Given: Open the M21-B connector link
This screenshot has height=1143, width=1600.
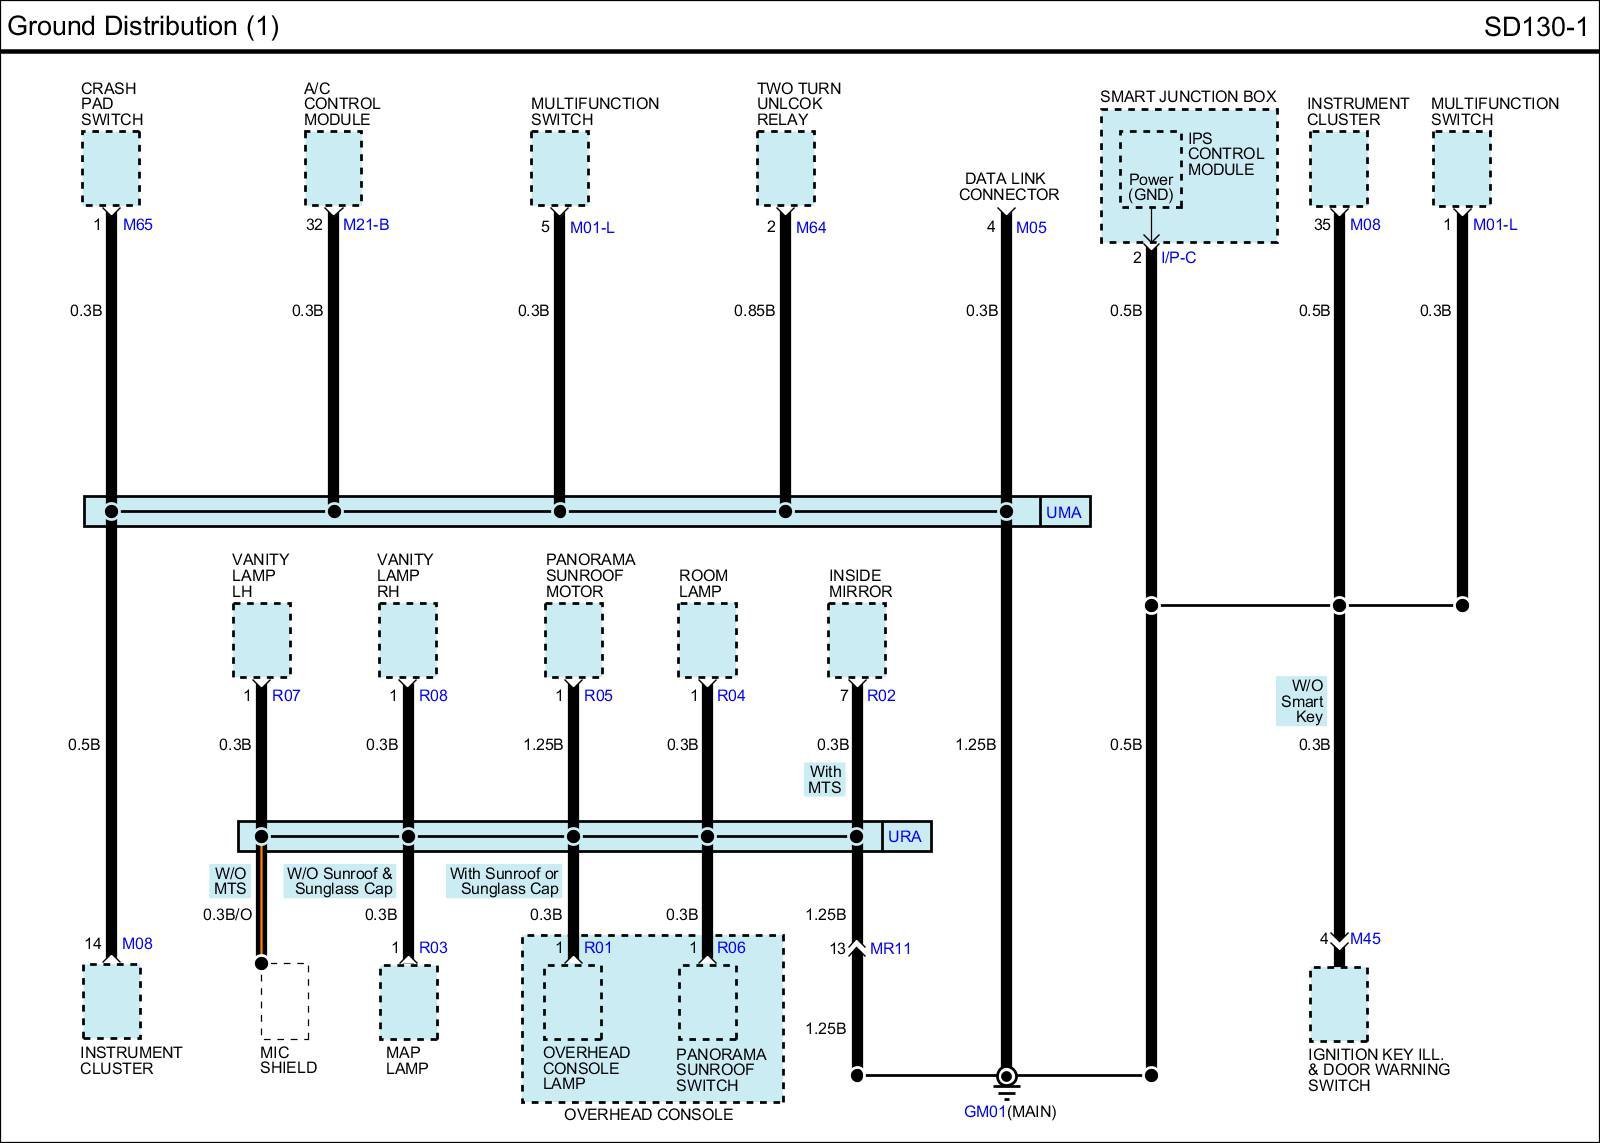Looking at the screenshot, I should (x=366, y=225).
